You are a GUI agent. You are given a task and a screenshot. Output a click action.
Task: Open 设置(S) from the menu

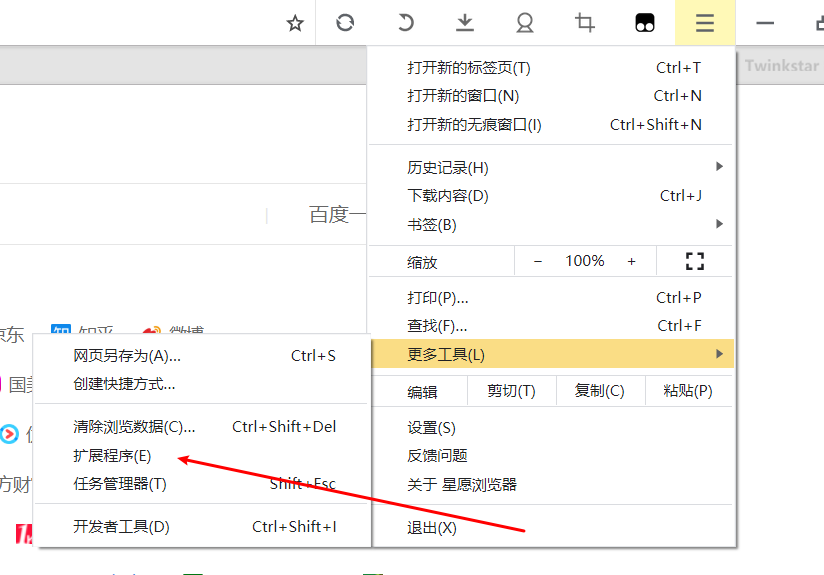(x=431, y=428)
